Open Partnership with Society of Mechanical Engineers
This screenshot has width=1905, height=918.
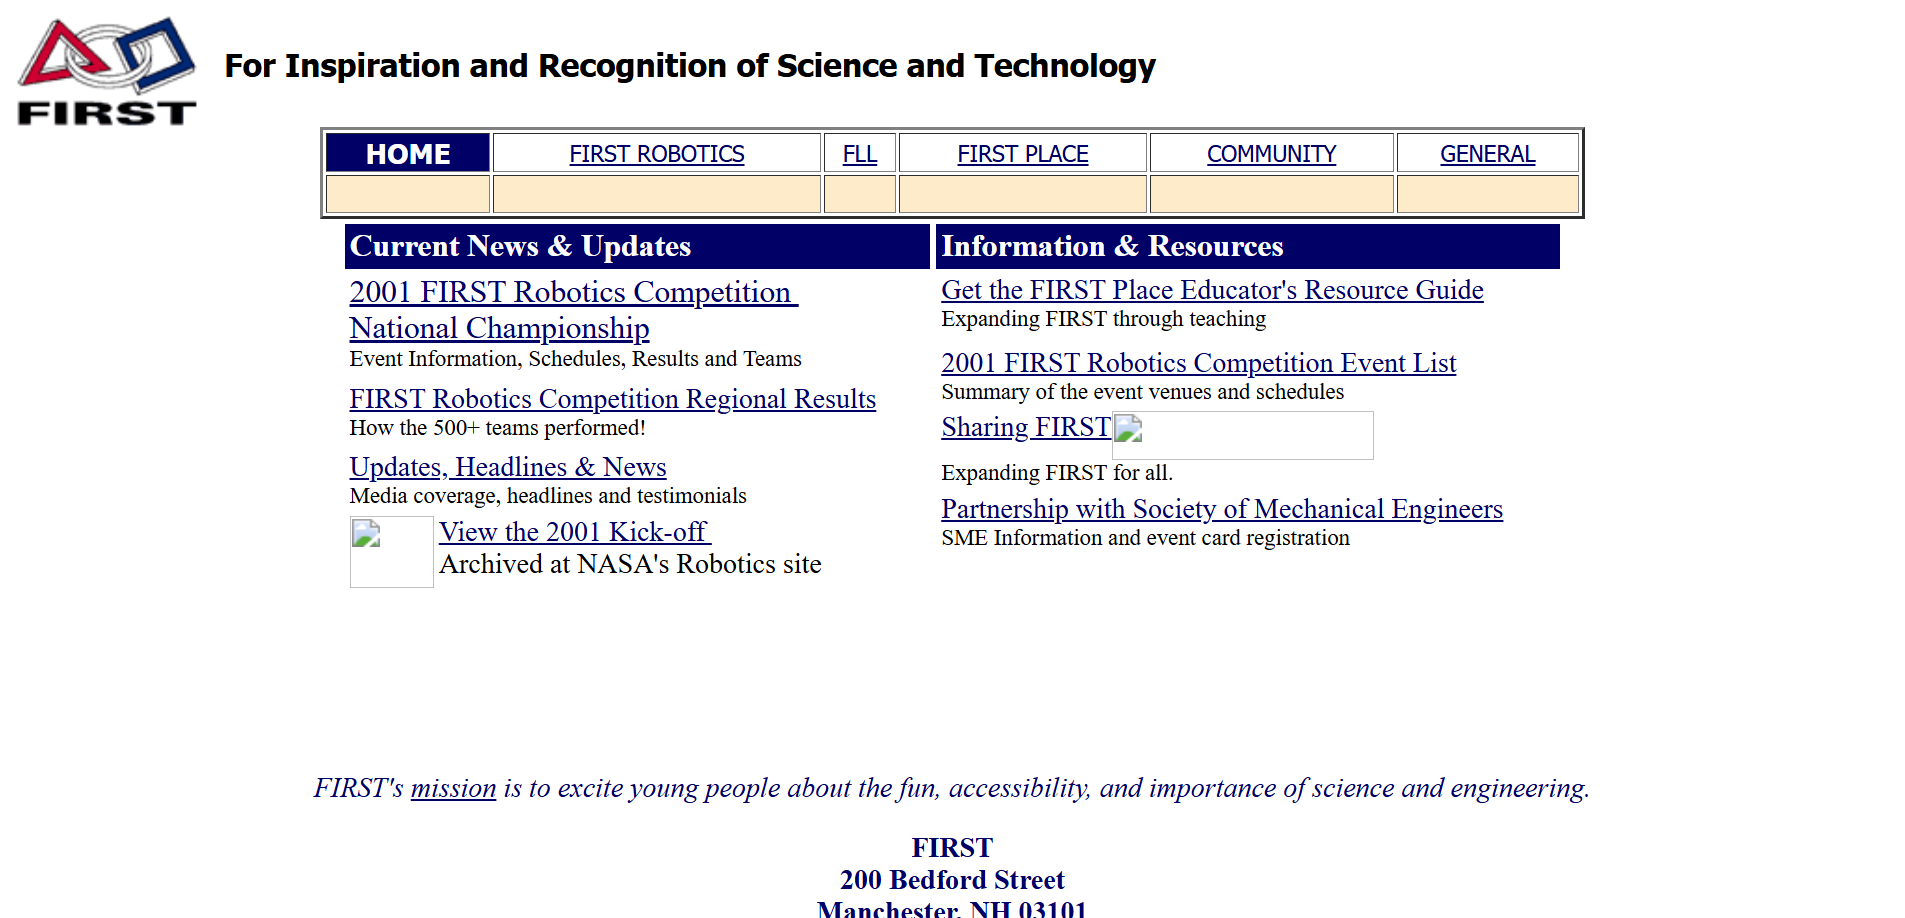1221,509
